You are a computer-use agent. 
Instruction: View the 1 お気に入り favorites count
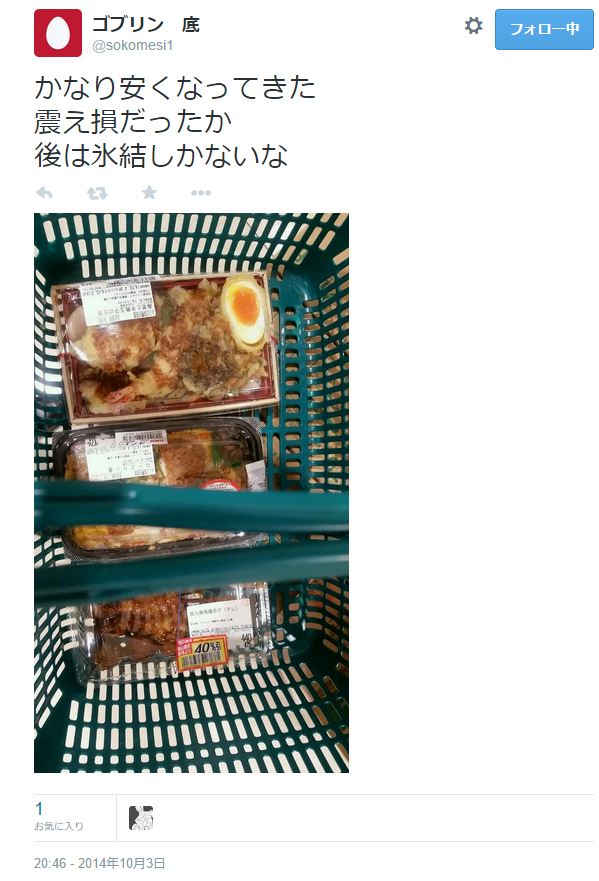coord(58,817)
